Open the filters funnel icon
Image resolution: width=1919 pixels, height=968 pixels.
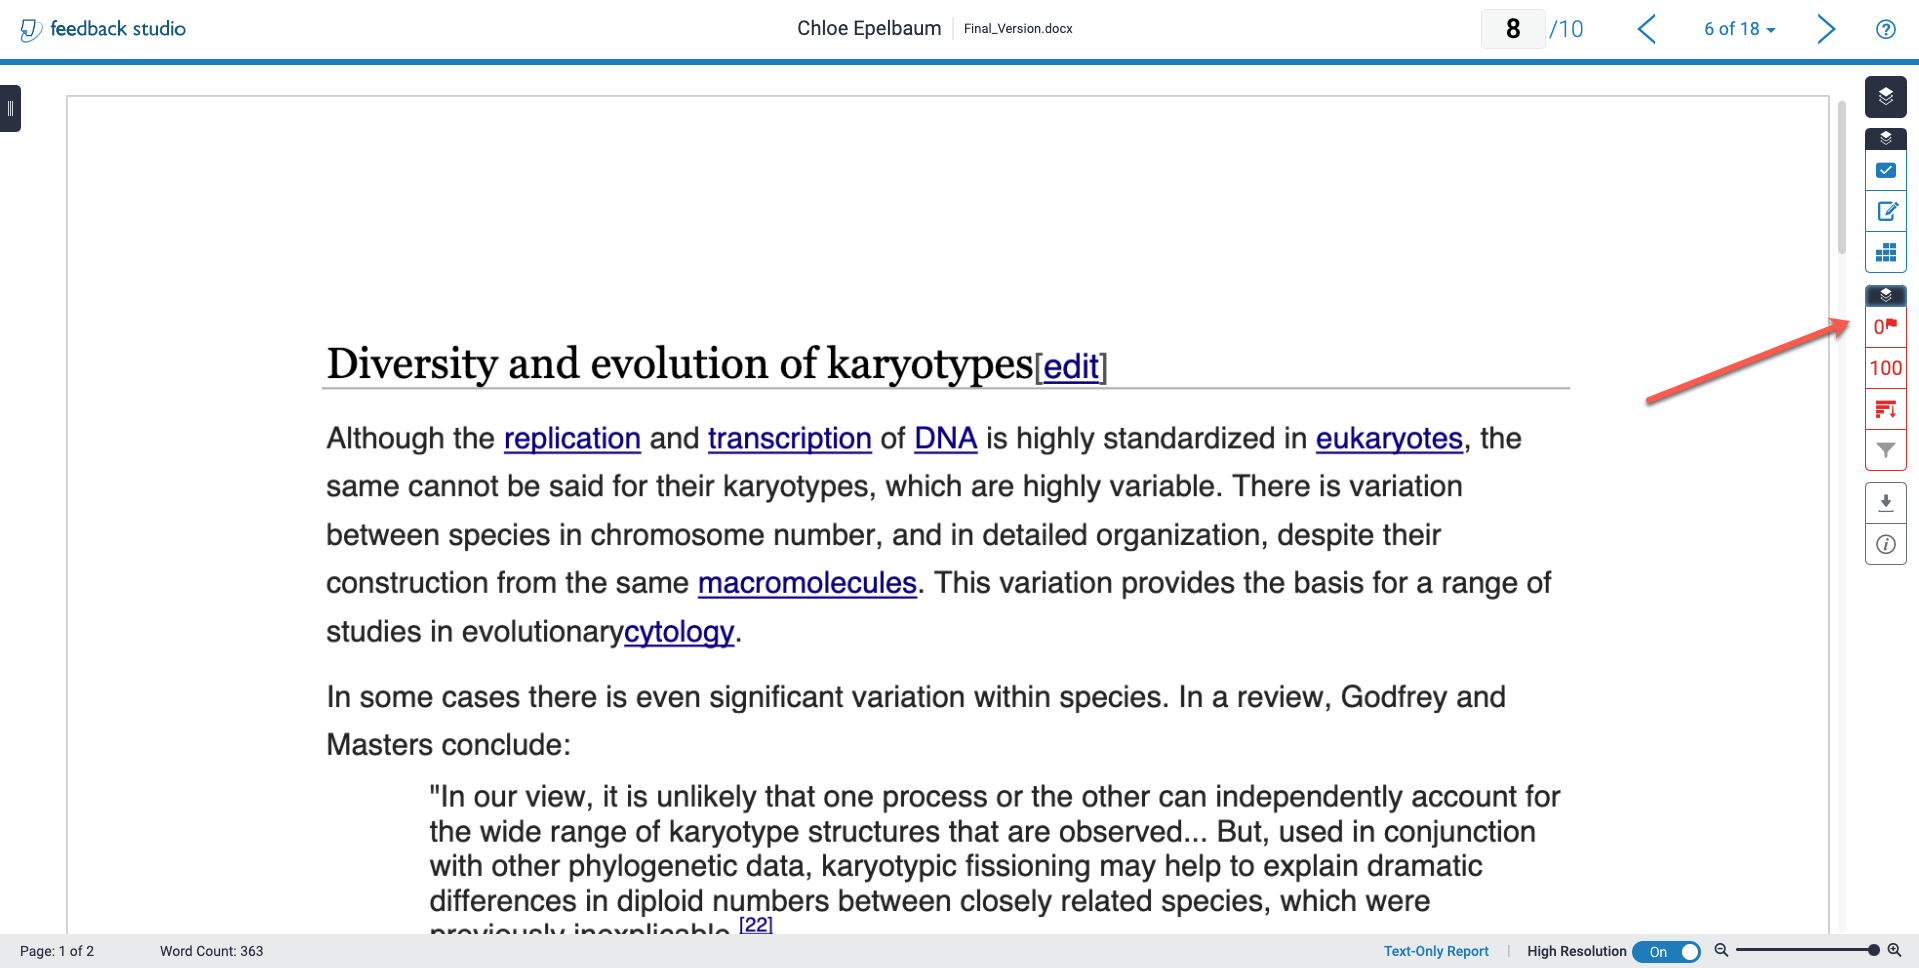[x=1885, y=450]
